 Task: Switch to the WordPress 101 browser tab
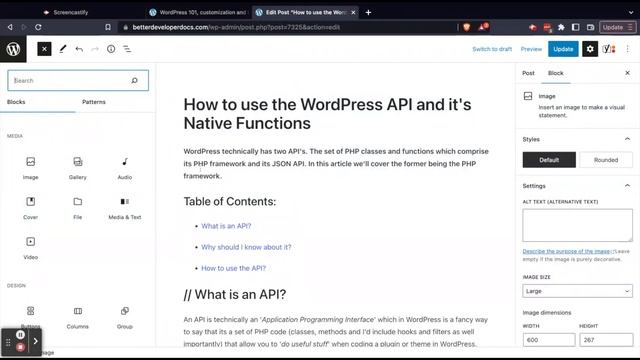pyautogui.click(x=198, y=12)
